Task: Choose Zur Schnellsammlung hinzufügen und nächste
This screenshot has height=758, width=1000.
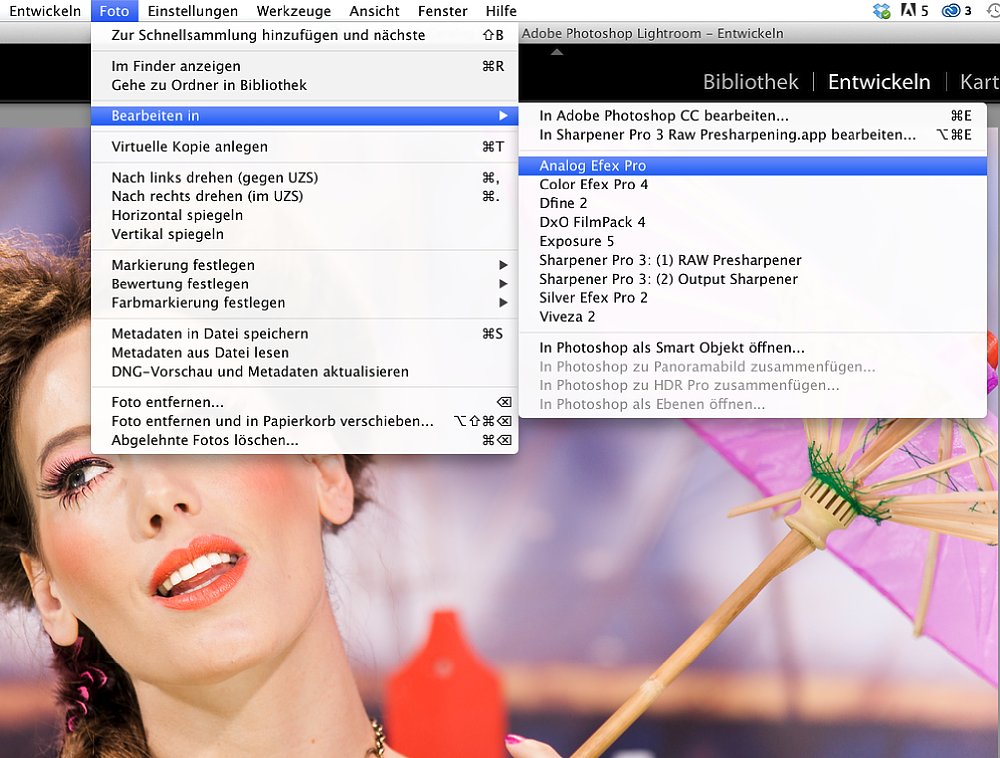Action: pyautogui.click(x=305, y=35)
